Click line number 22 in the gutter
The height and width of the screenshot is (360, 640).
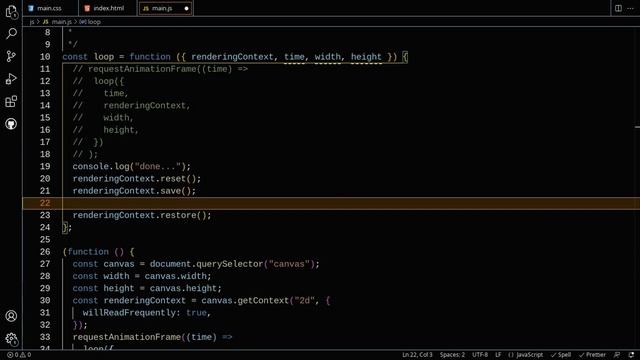coord(45,203)
